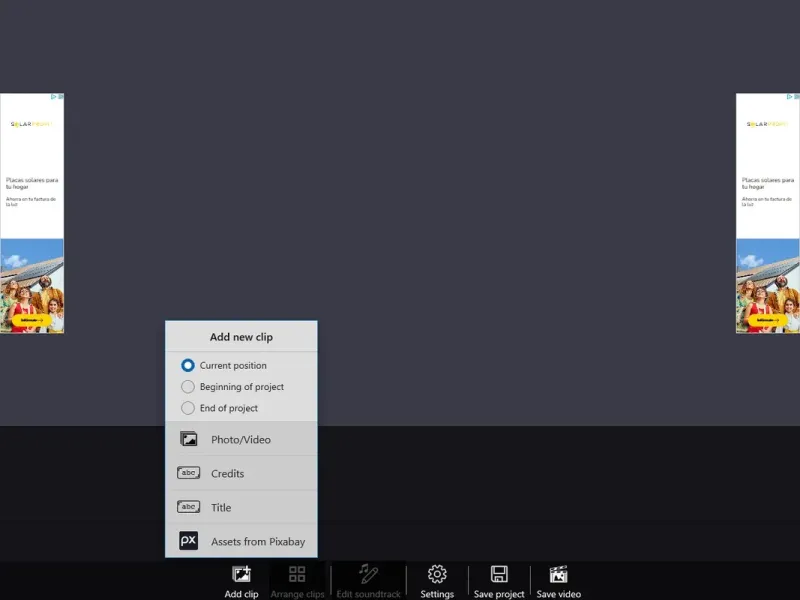Click the Add new clip header text

click(x=241, y=337)
